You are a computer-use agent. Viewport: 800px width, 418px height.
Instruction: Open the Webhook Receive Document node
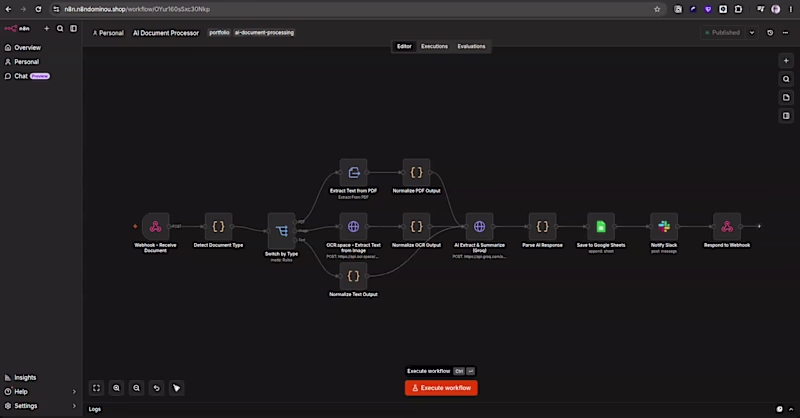click(x=155, y=227)
